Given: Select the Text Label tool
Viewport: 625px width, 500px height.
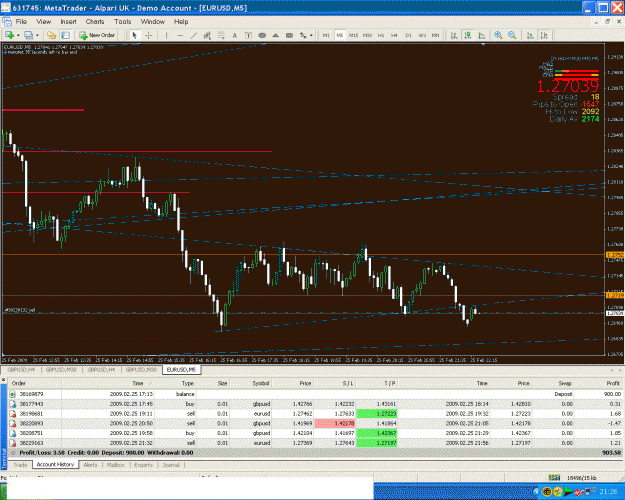Looking at the screenshot, I should pyautogui.click(x=248, y=35).
